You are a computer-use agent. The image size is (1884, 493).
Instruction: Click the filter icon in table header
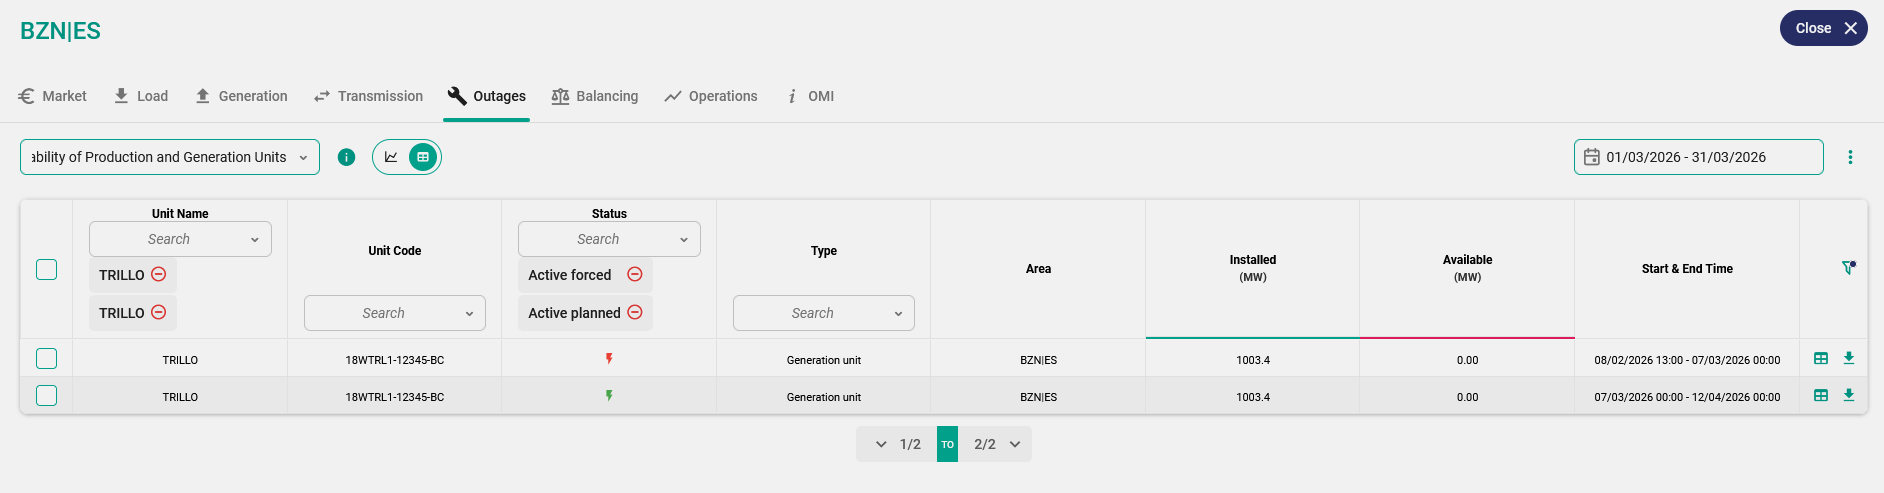click(1848, 268)
